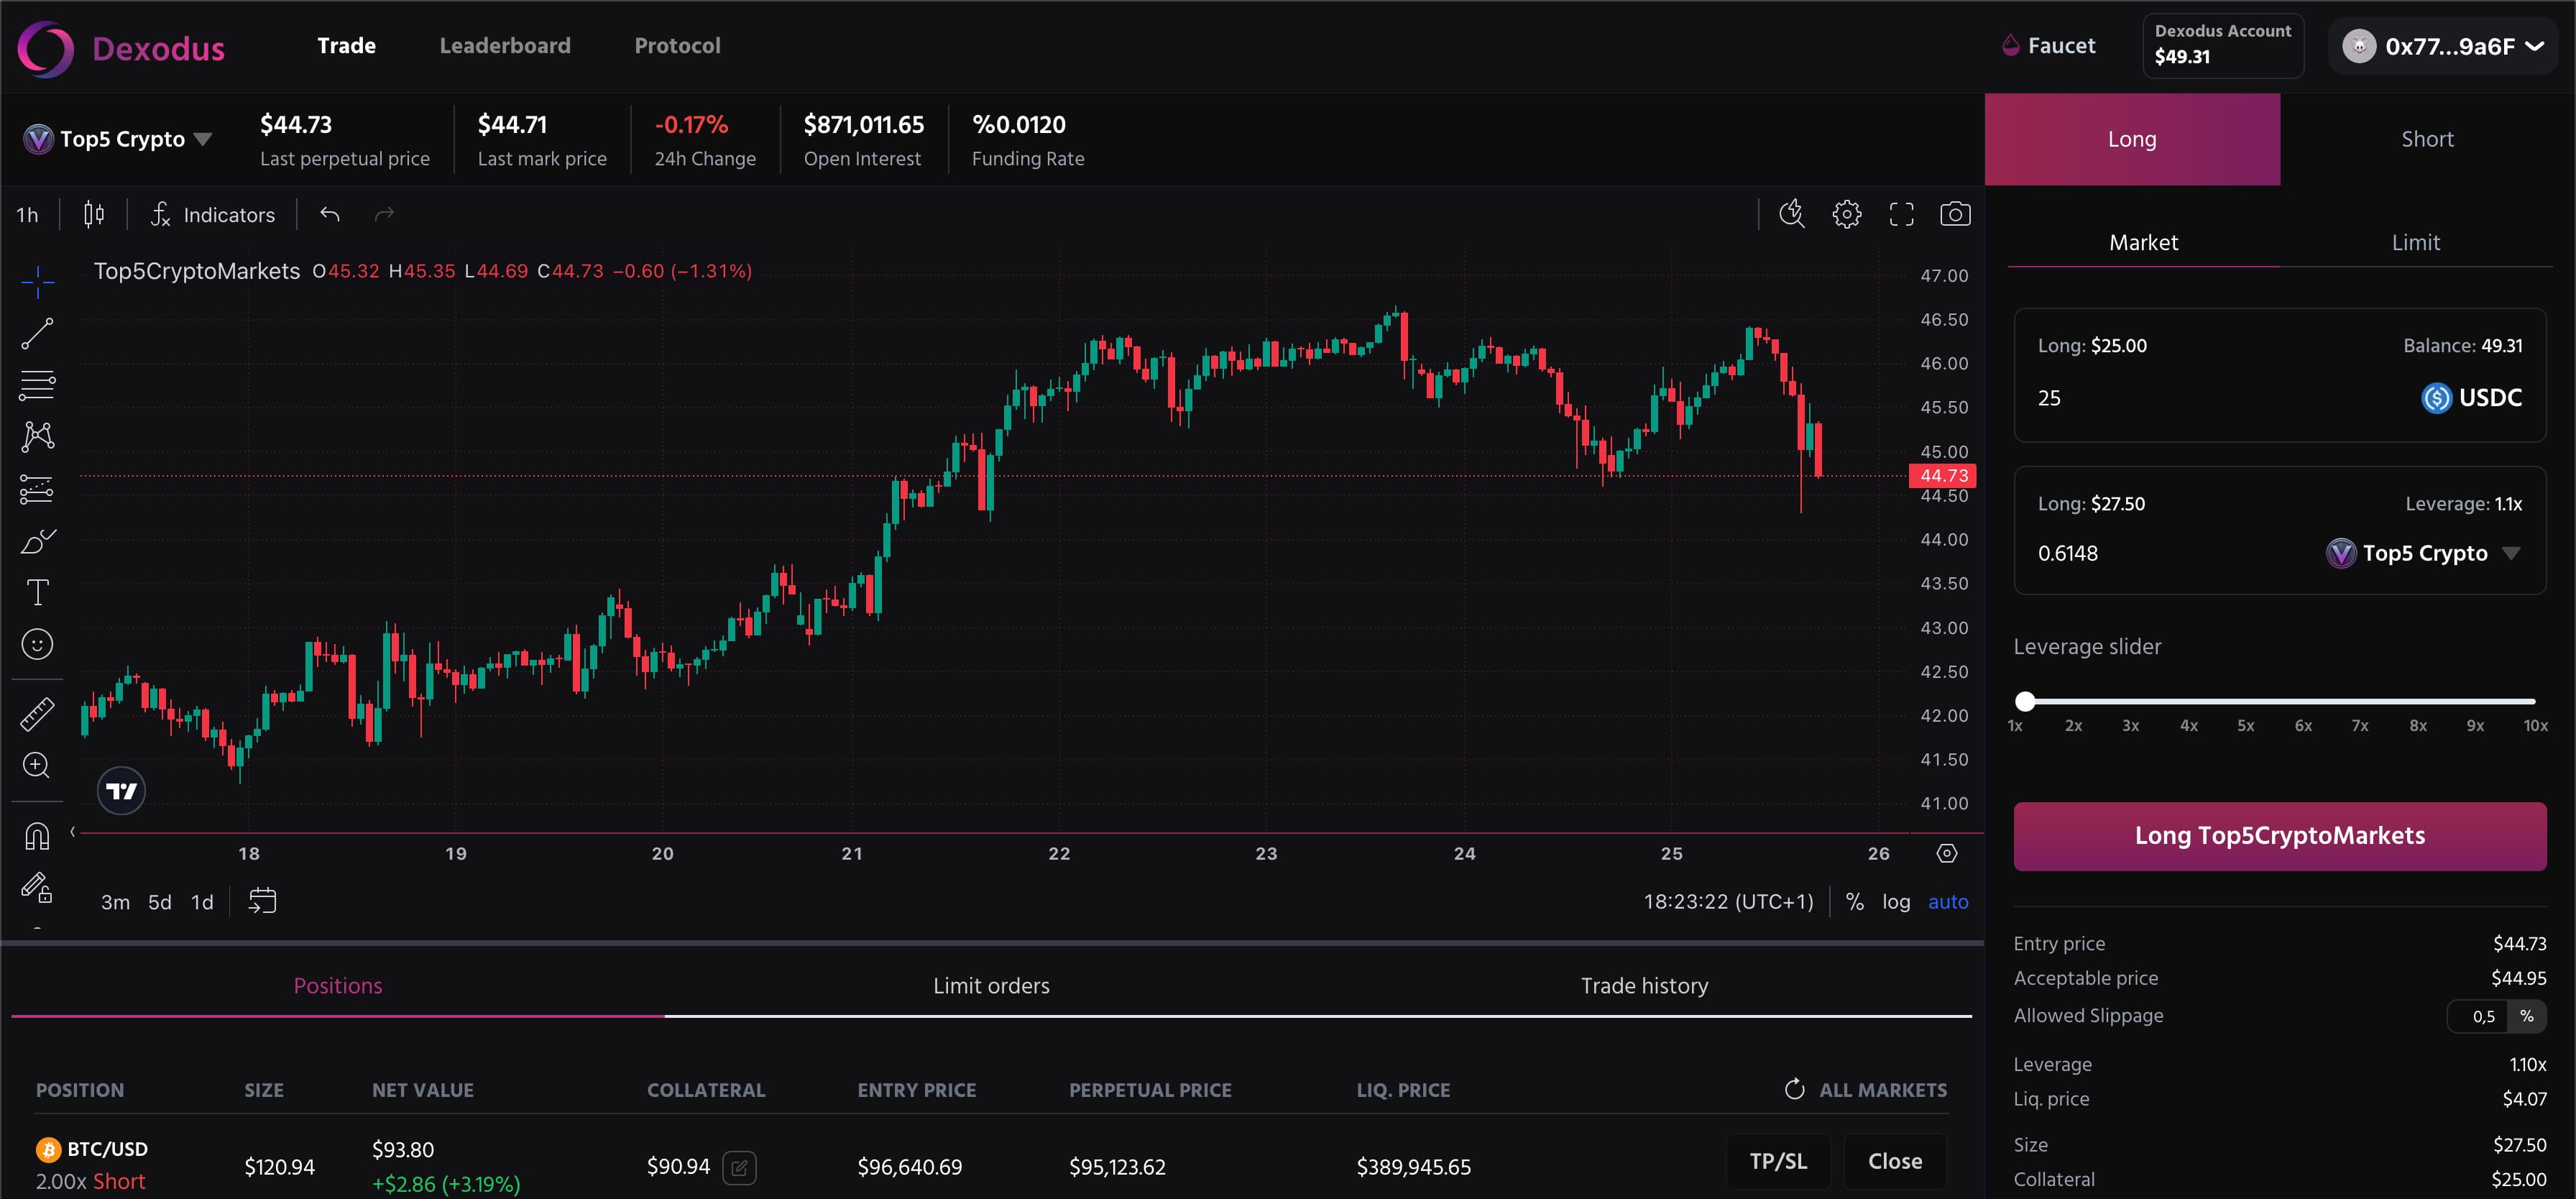This screenshot has width=2576, height=1199.
Task: Undo the last chart action
Action: [330, 214]
